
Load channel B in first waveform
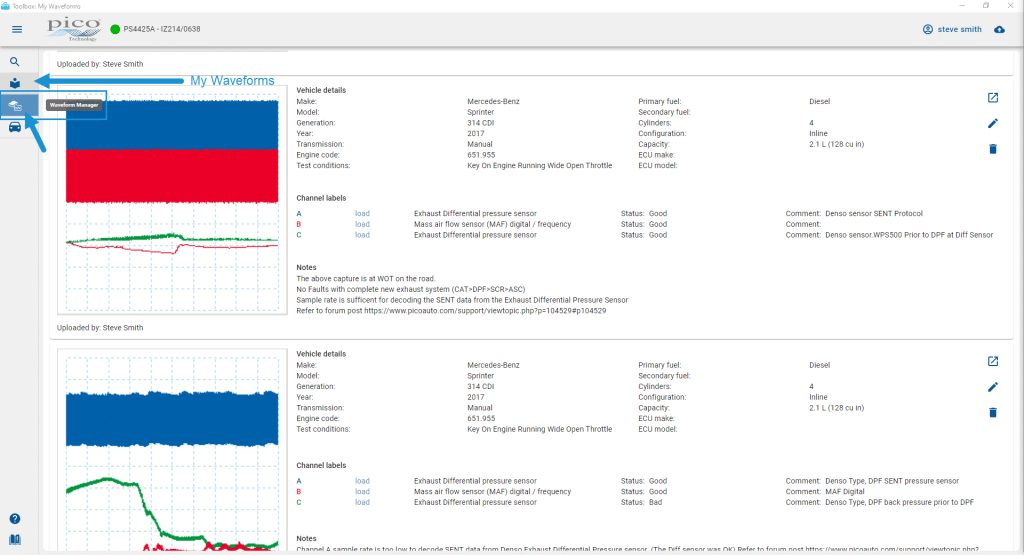(362, 224)
